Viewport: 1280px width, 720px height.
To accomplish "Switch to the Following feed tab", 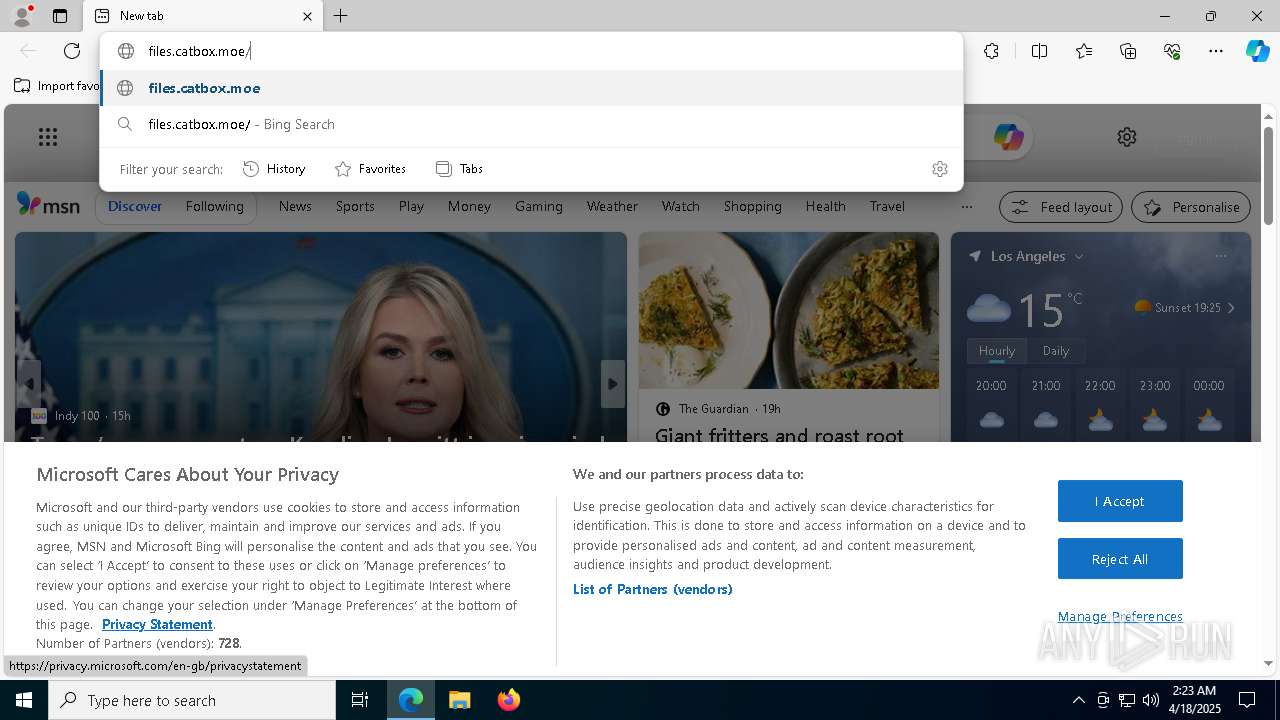I will [215, 206].
